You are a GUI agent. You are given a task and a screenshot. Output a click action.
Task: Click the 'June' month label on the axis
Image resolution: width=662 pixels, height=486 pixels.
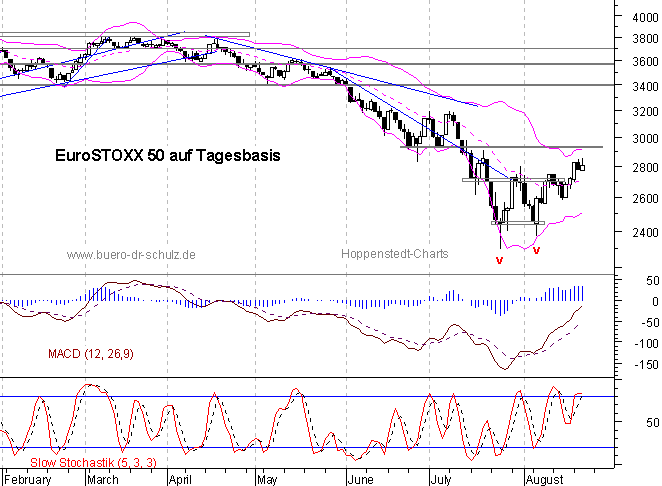(x=361, y=480)
